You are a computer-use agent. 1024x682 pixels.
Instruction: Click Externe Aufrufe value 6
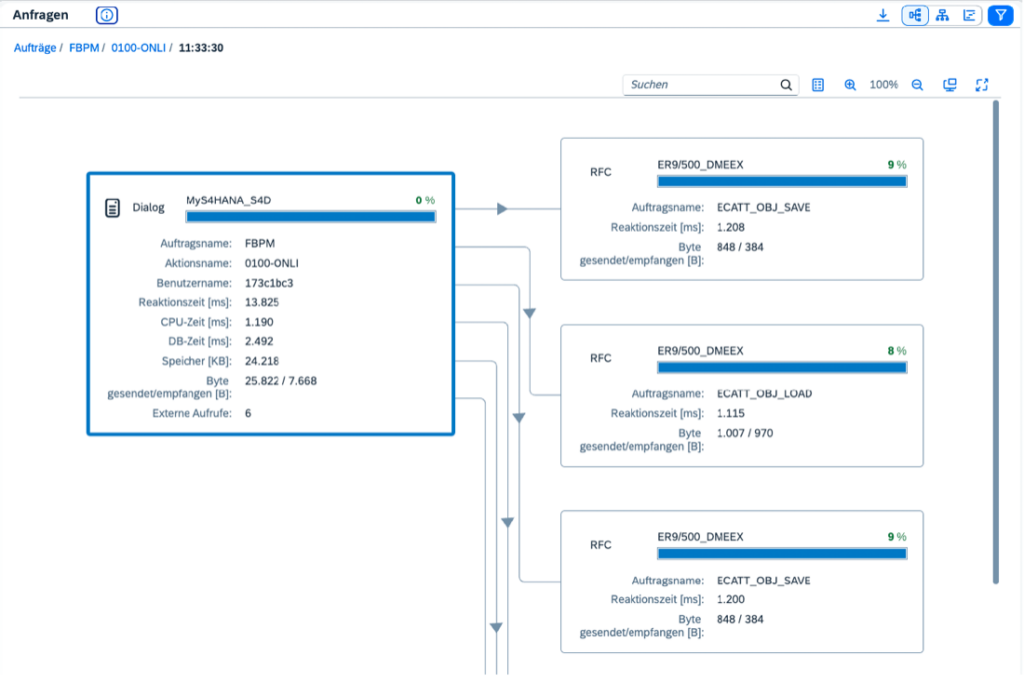(248, 414)
